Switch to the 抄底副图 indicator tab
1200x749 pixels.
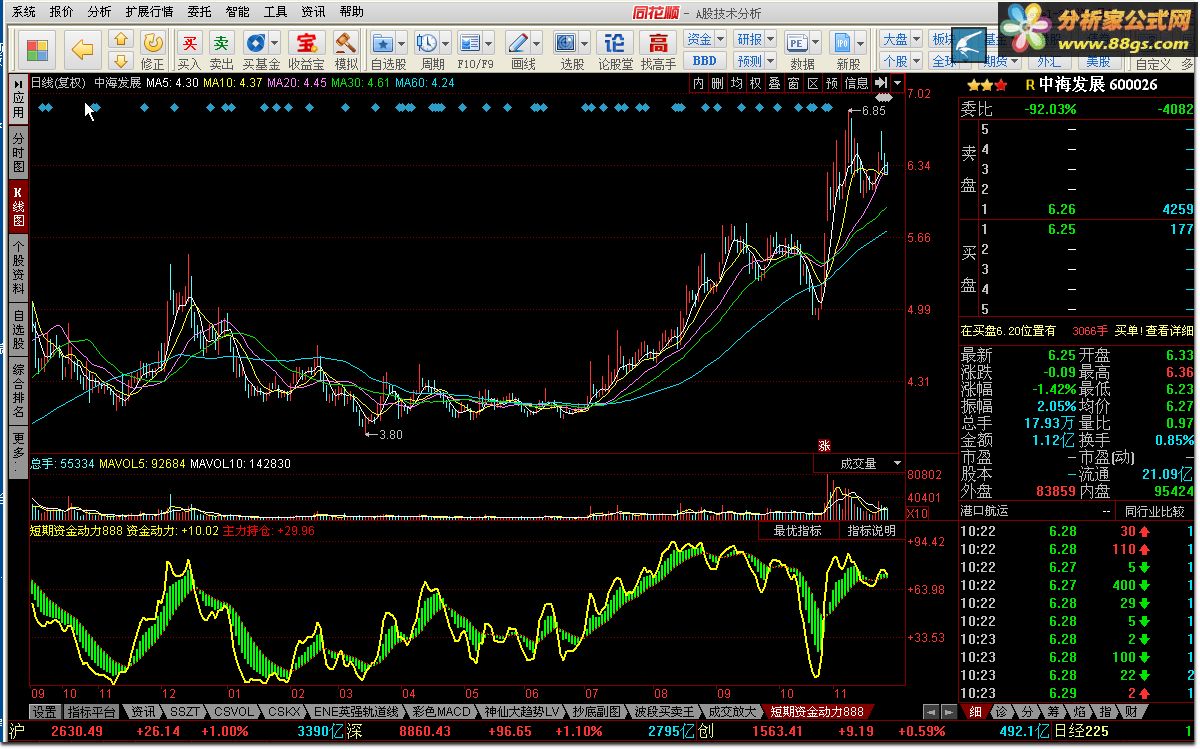tap(597, 712)
